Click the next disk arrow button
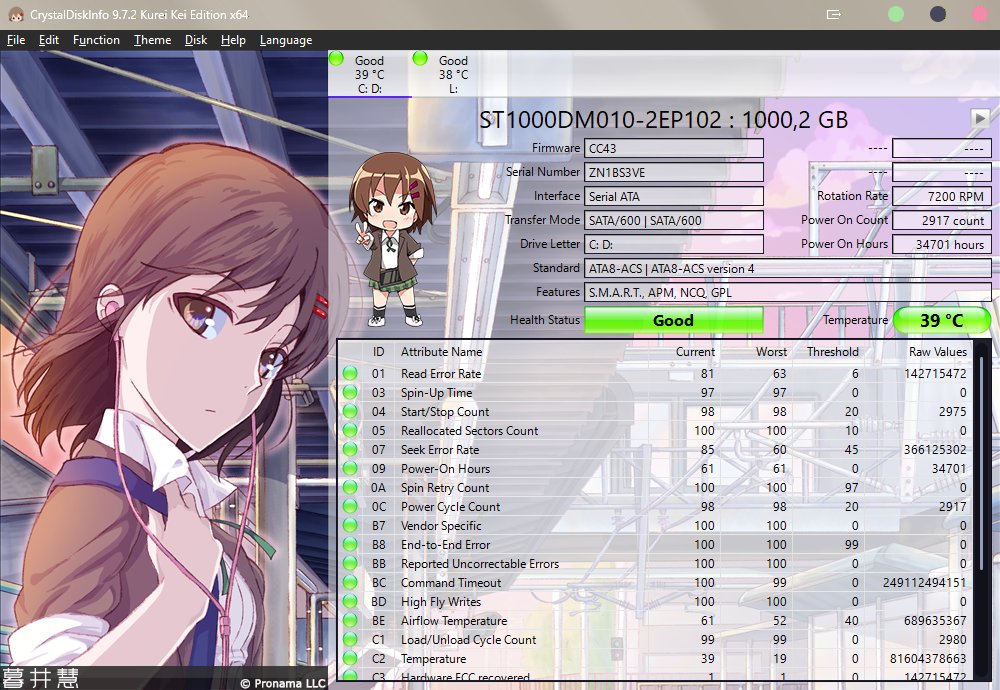1000x690 pixels. point(980,118)
